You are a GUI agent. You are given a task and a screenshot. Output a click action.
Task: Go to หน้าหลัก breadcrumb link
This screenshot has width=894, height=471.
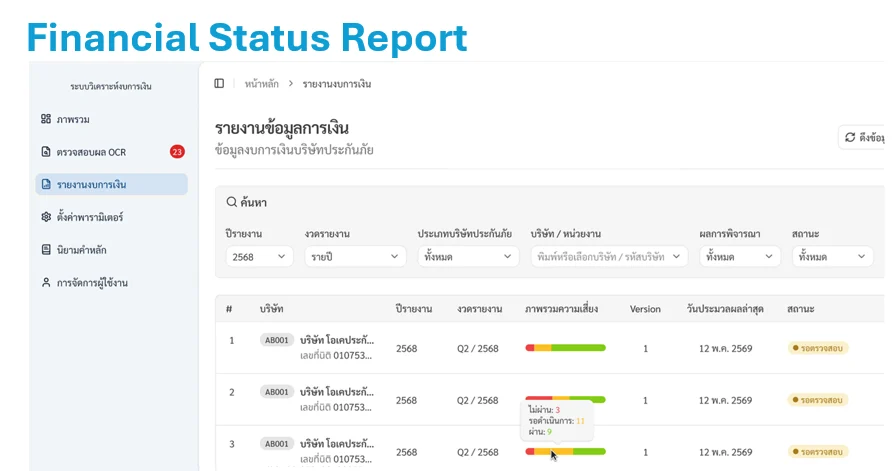pyautogui.click(x=262, y=84)
